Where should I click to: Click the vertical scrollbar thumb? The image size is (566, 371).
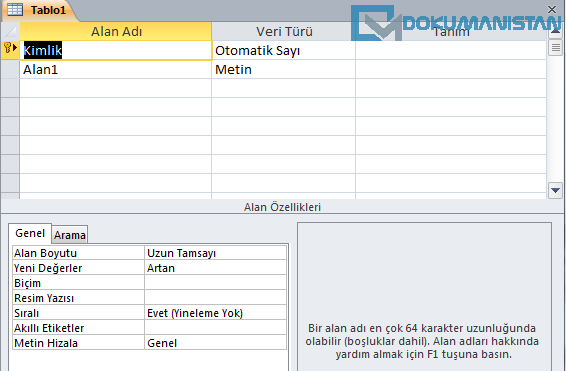pos(556,48)
